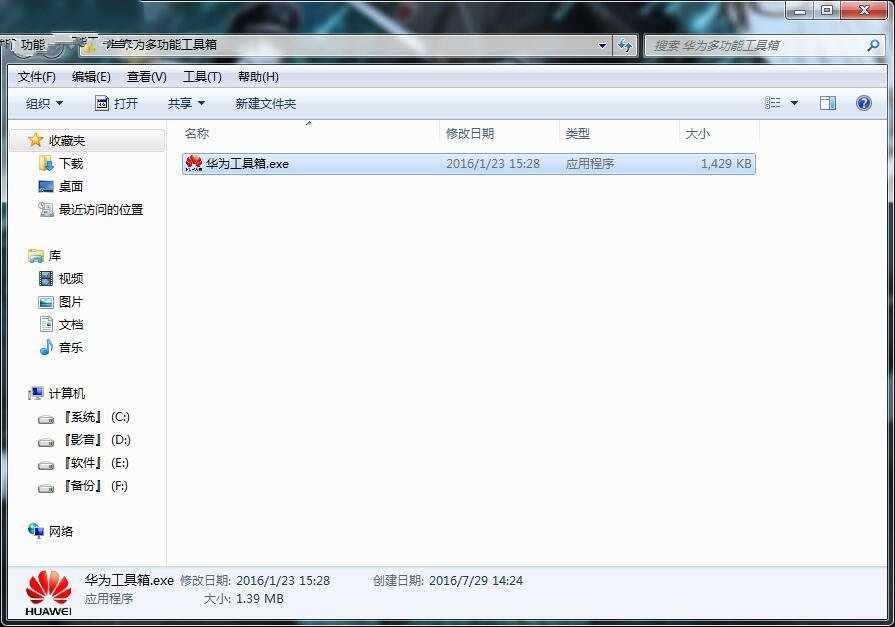The width and height of the screenshot is (895, 627).
Task: Open the view options dropdown arrow
Action: 794,103
